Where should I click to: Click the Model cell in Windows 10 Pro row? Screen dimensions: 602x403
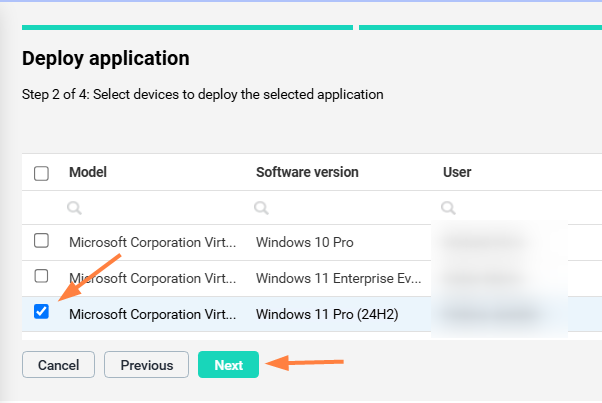(x=153, y=242)
